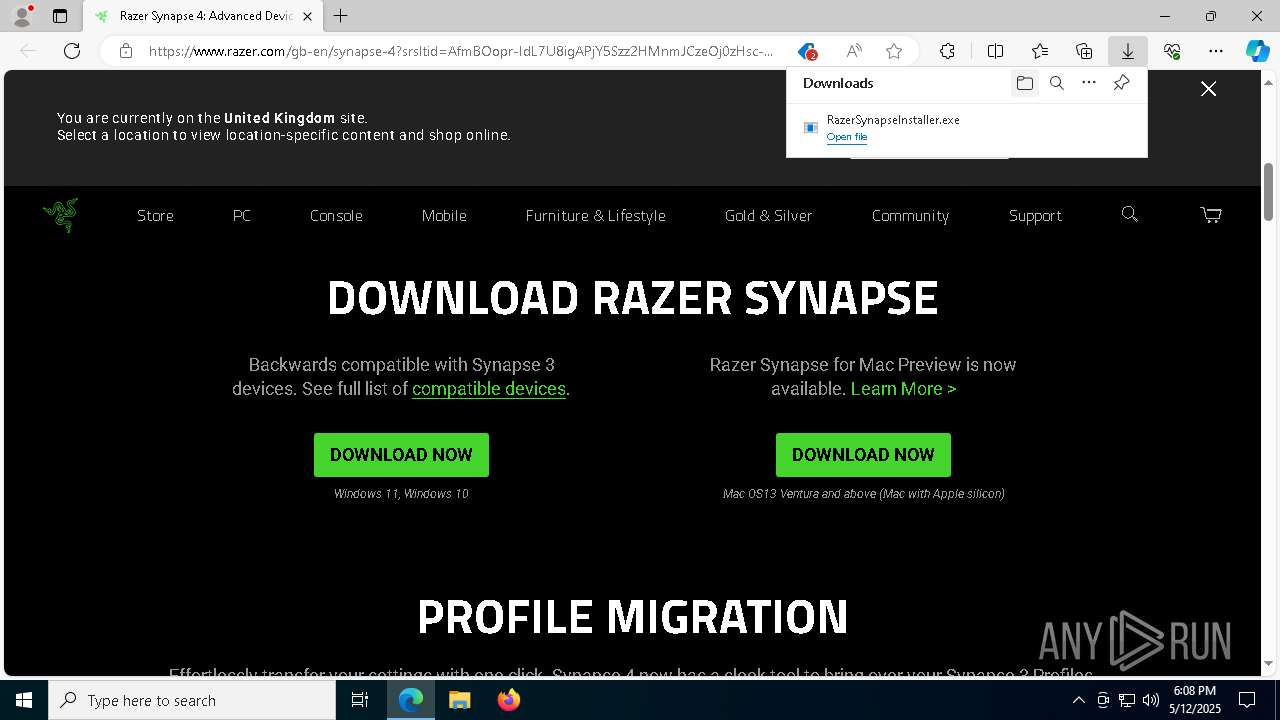This screenshot has width=1280, height=720.
Task: Open the downloads folder
Action: pos(1025,83)
